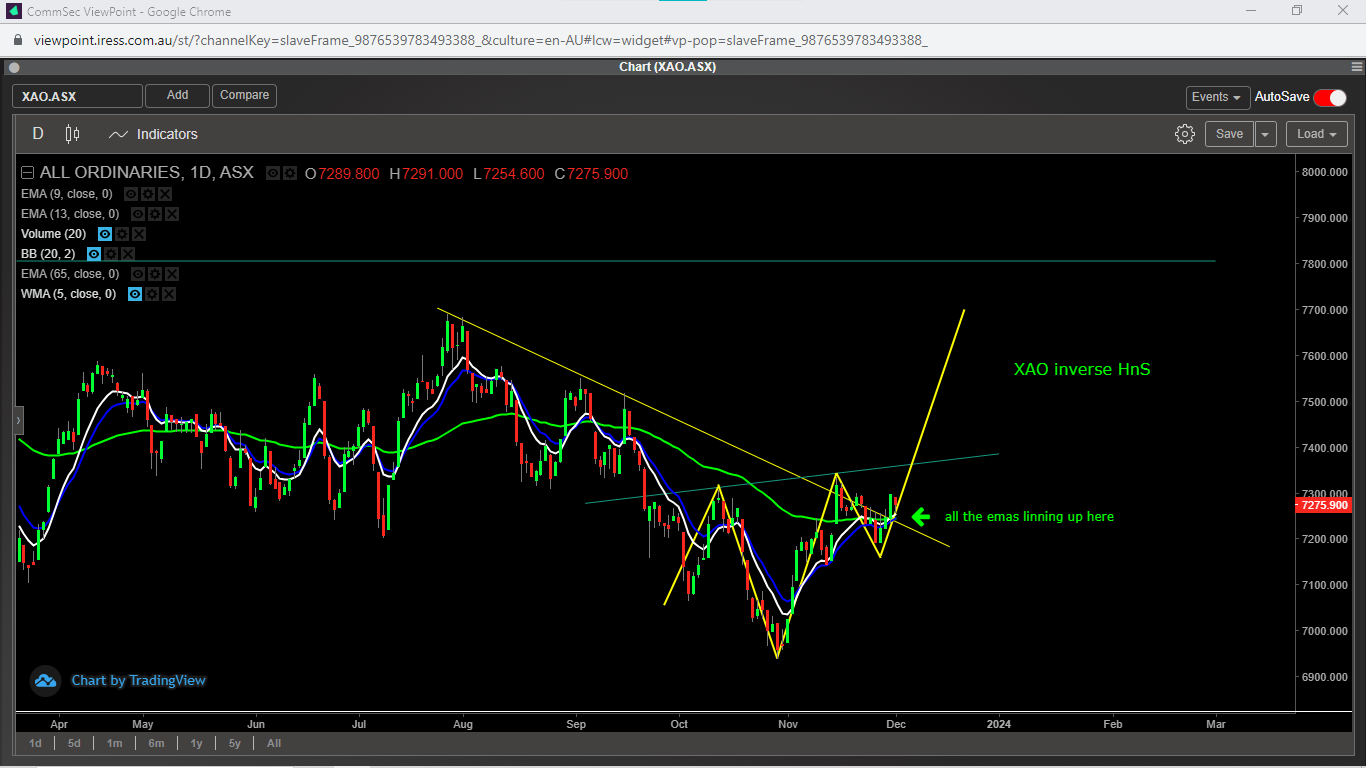This screenshot has width=1366, height=768.
Task: Open settings for ALL ORDINARIES series
Action: 290,173
